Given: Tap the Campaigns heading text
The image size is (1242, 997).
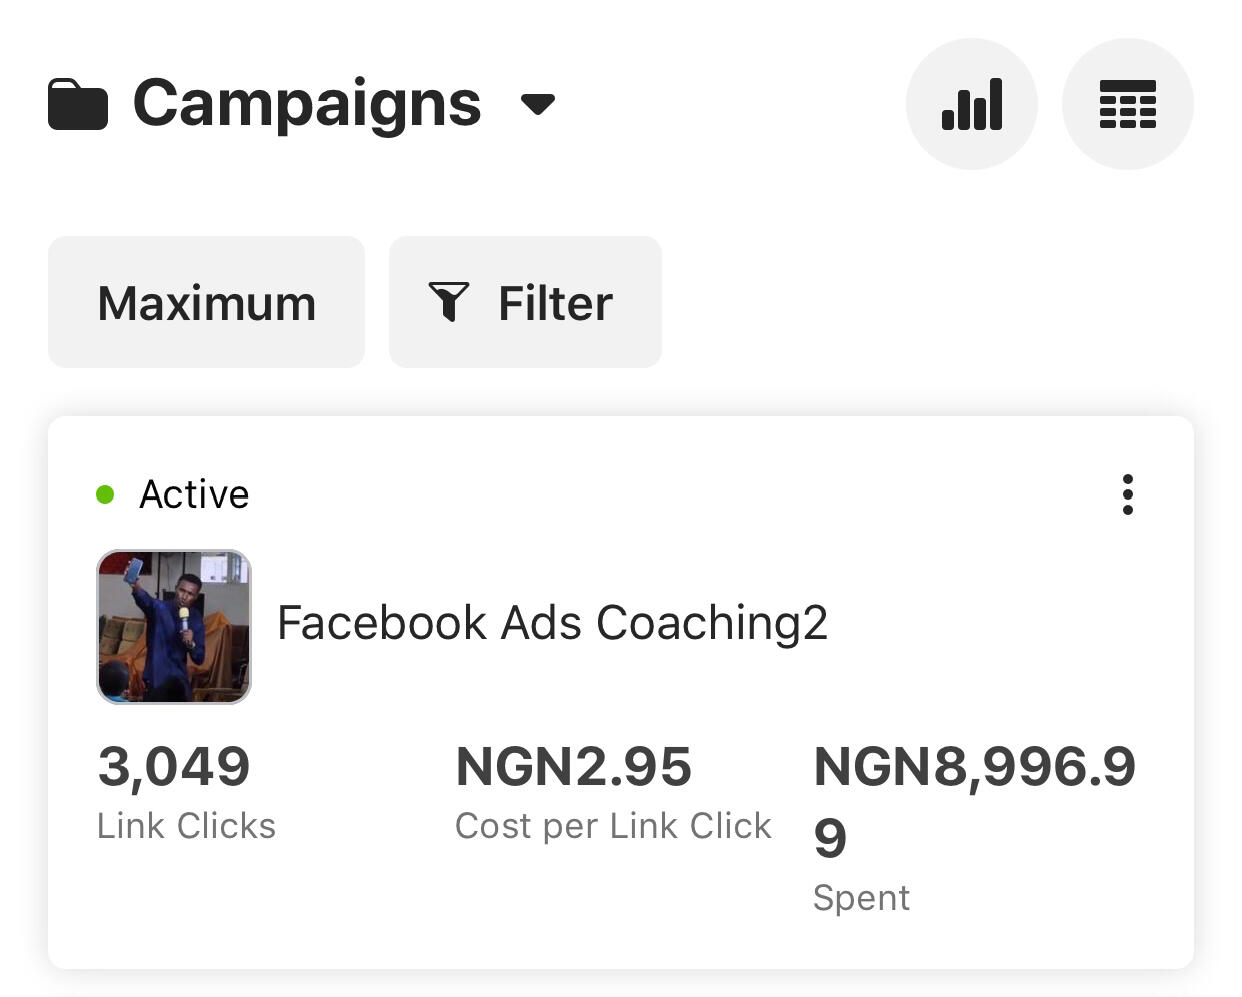Looking at the screenshot, I should click(307, 103).
